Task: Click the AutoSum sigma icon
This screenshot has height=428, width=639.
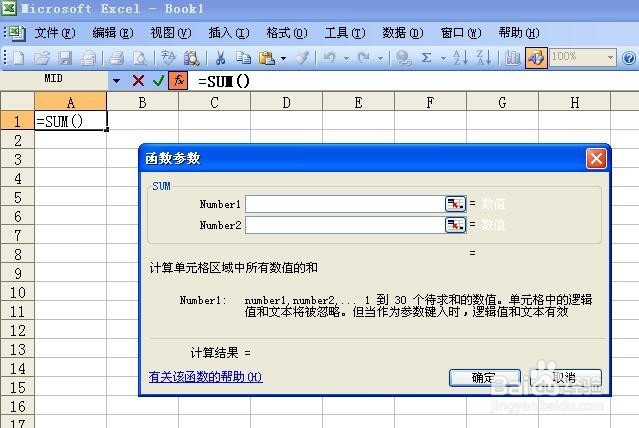Action: coord(426,58)
